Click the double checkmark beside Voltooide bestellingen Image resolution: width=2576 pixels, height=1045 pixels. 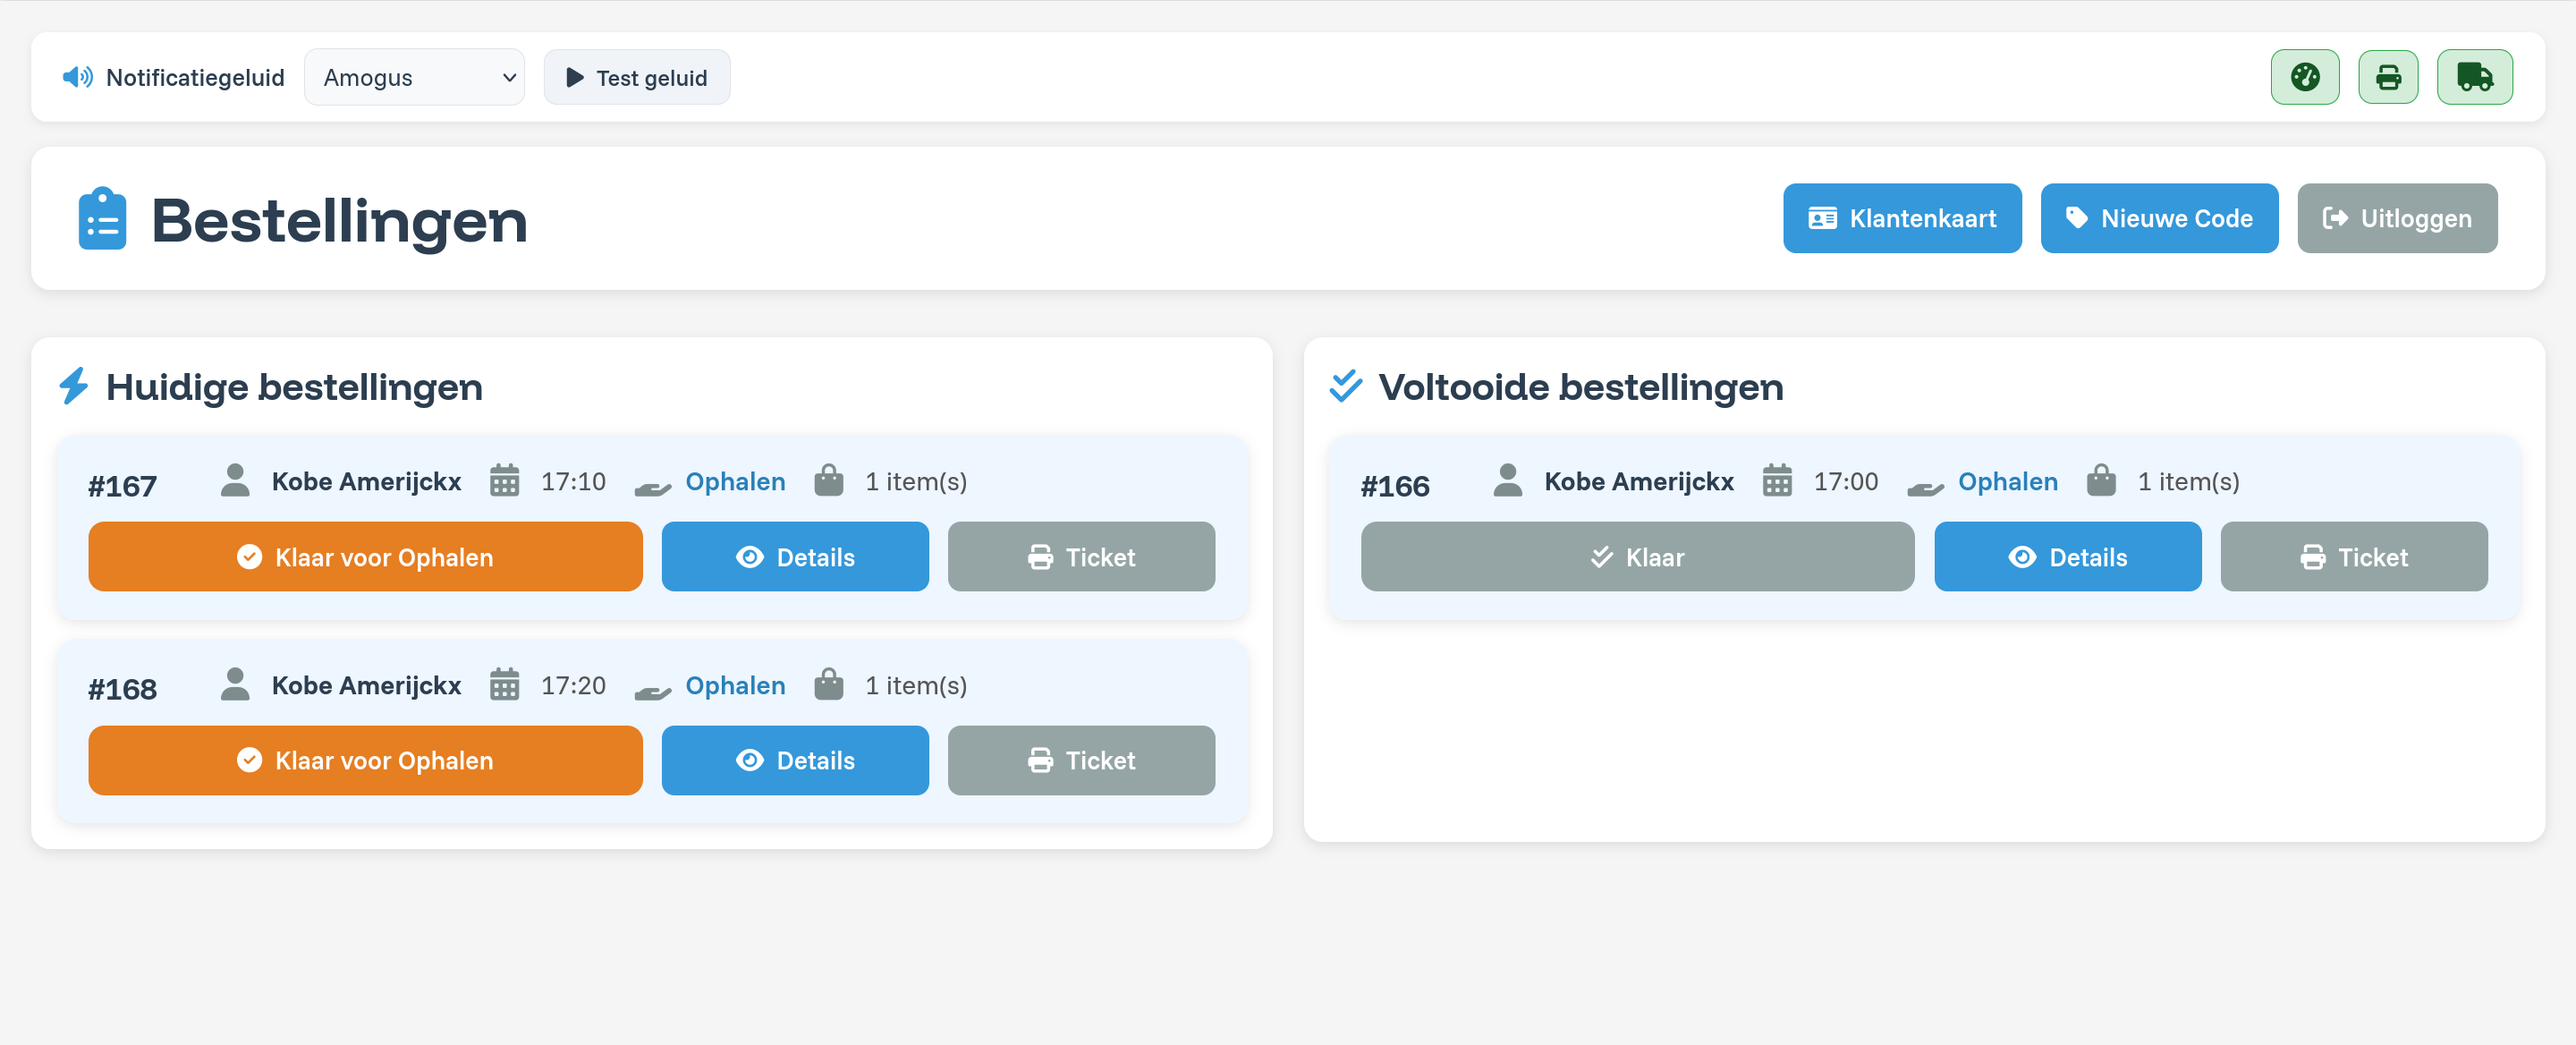[1347, 387]
